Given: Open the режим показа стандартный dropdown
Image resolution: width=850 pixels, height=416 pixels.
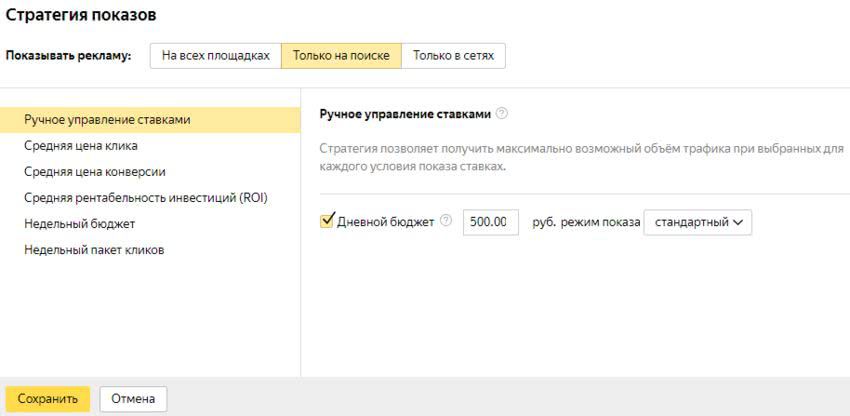Looking at the screenshot, I should tap(697, 222).
